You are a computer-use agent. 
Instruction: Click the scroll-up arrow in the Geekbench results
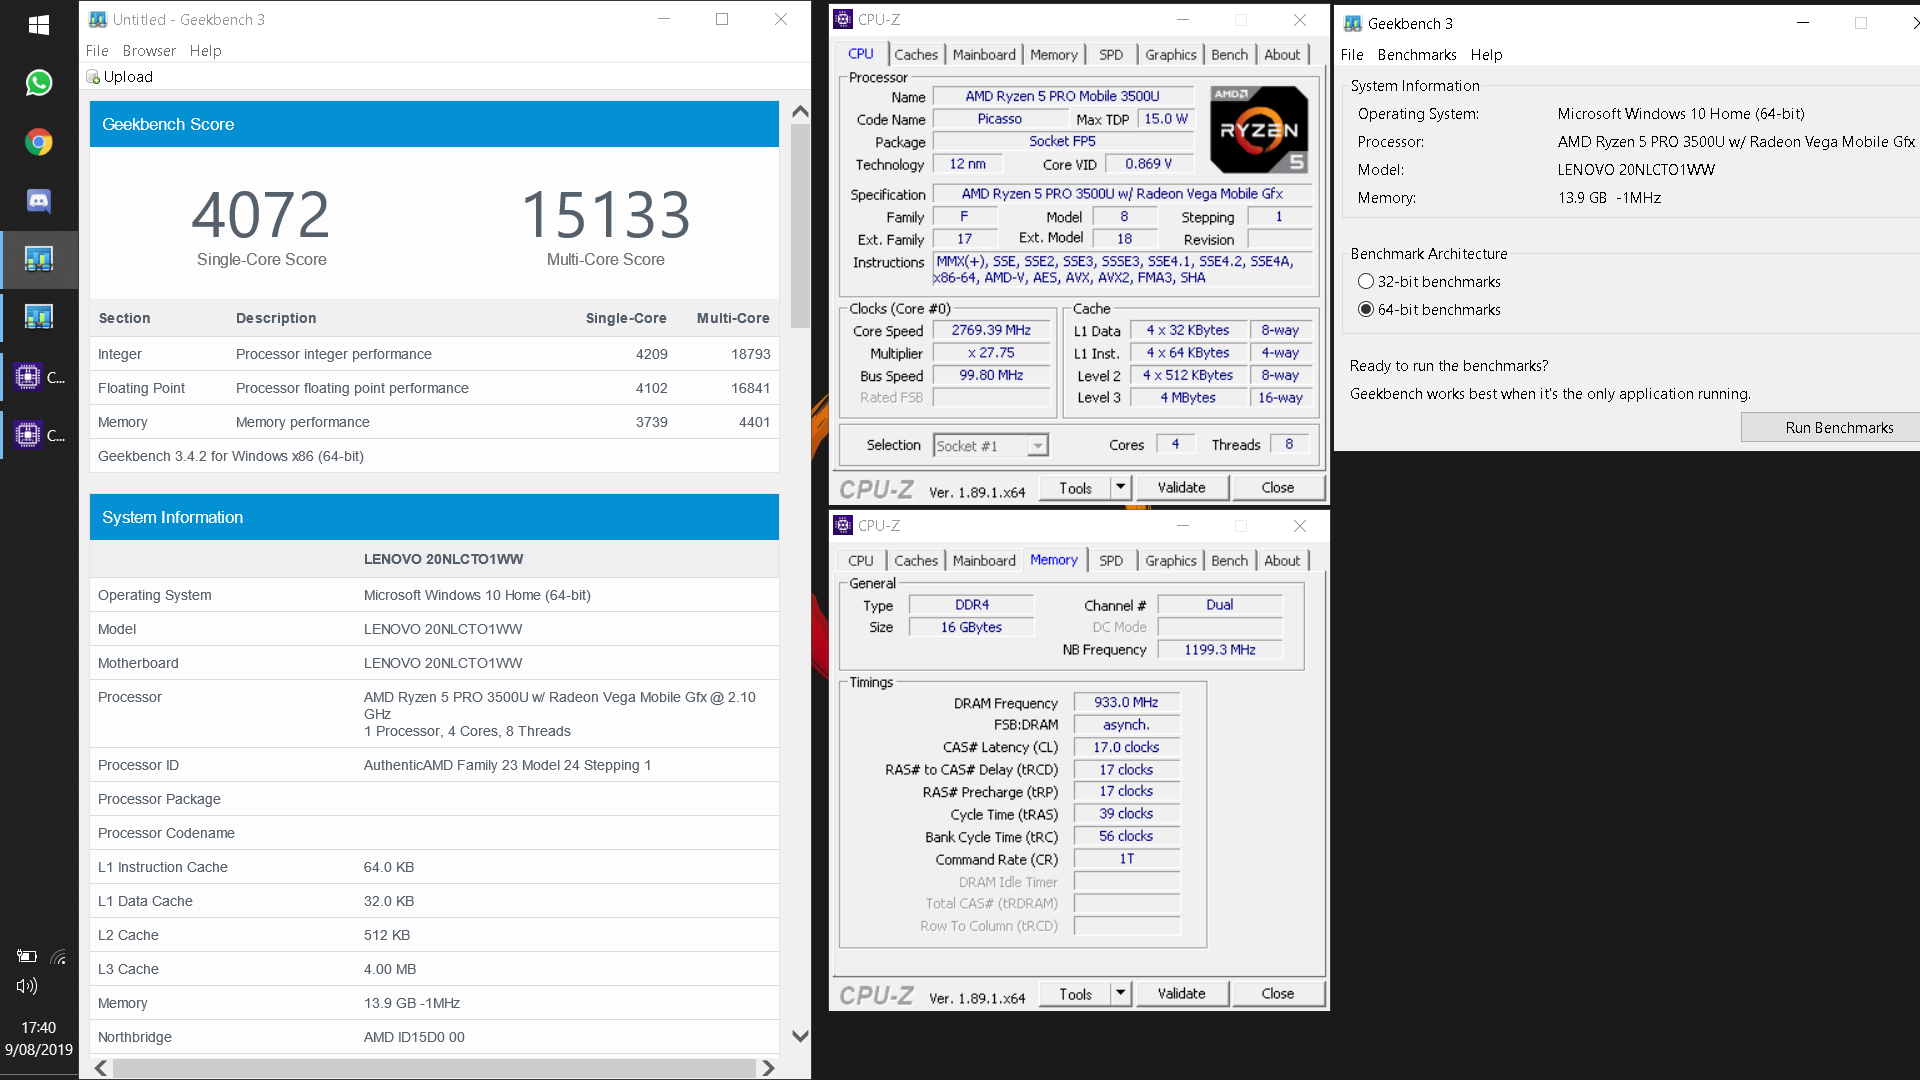pos(800,112)
